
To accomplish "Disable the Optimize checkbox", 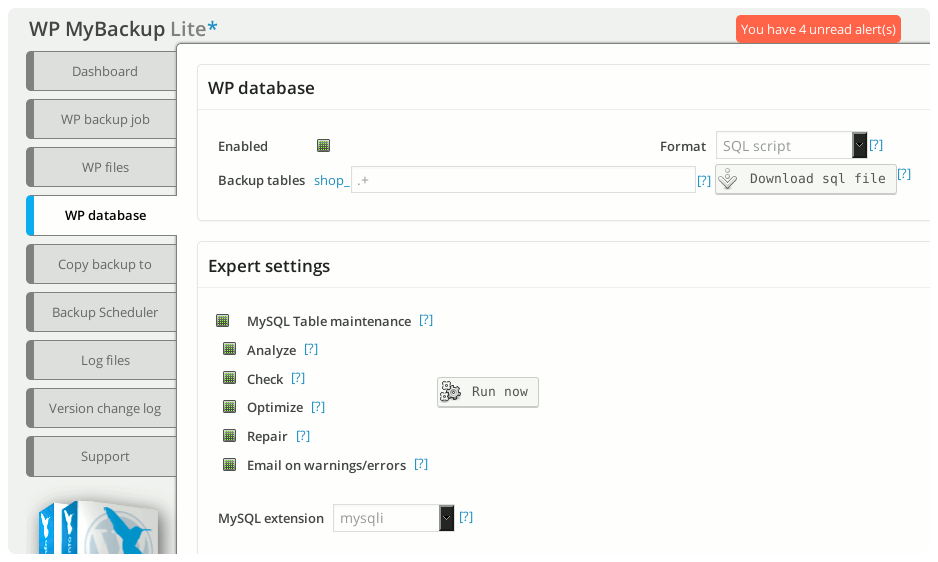I will [230, 407].
